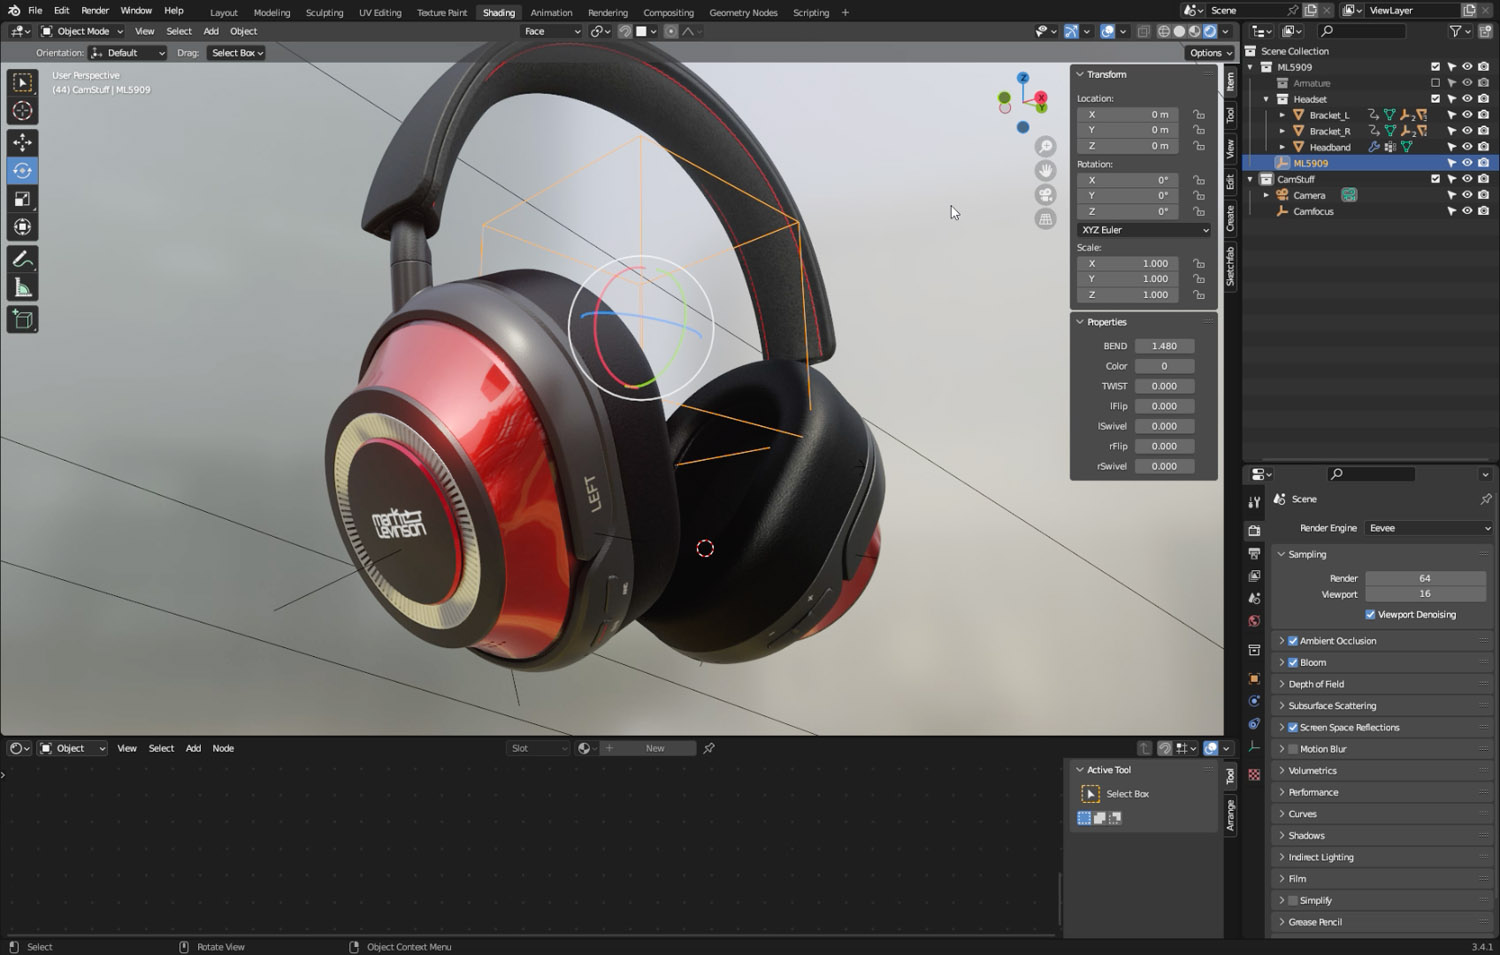Screen dimensions: 1500x955
Task: Open the Output properties tab icon
Action: pyautogui.click(x=1254, y=553)
